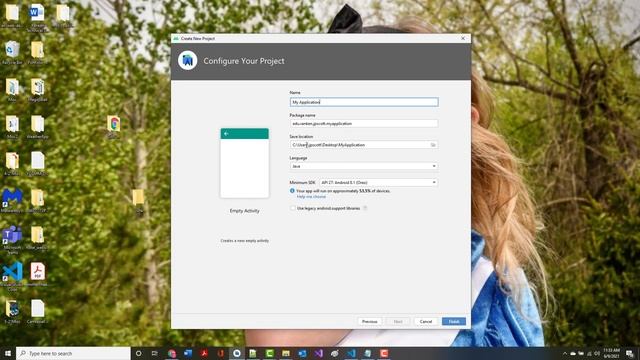Click the Cortana circle on the taskbar

tap(138, 353)
